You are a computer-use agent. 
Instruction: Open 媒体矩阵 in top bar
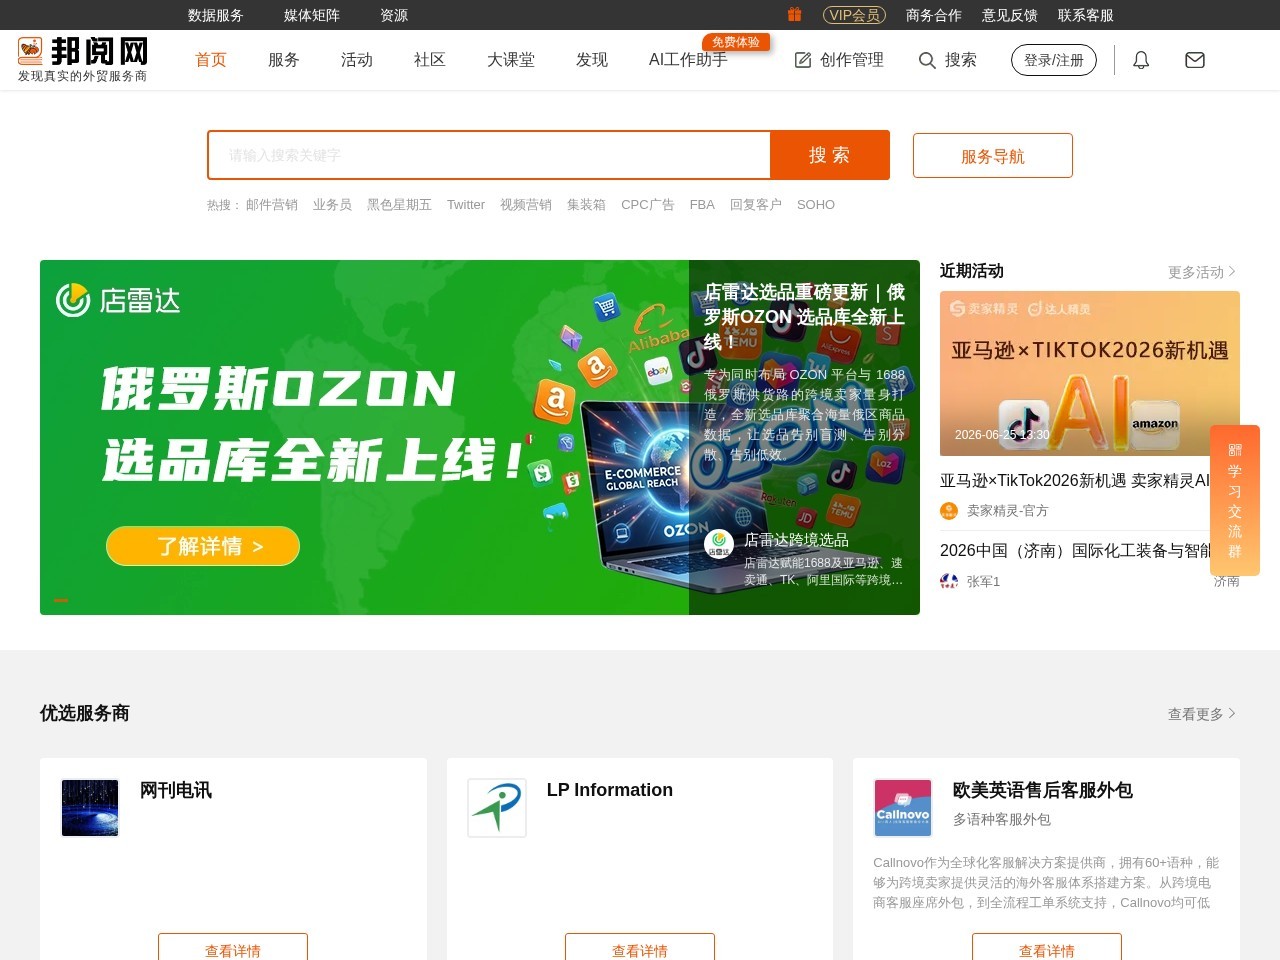click(x=312, y=15)
